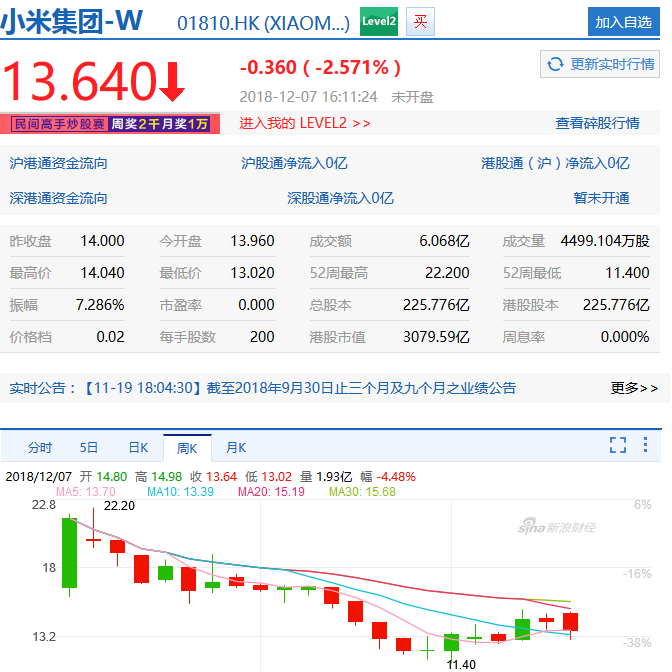
Task: Click 沪股通净流入0亿 text
Action: [x=294, y=163]
